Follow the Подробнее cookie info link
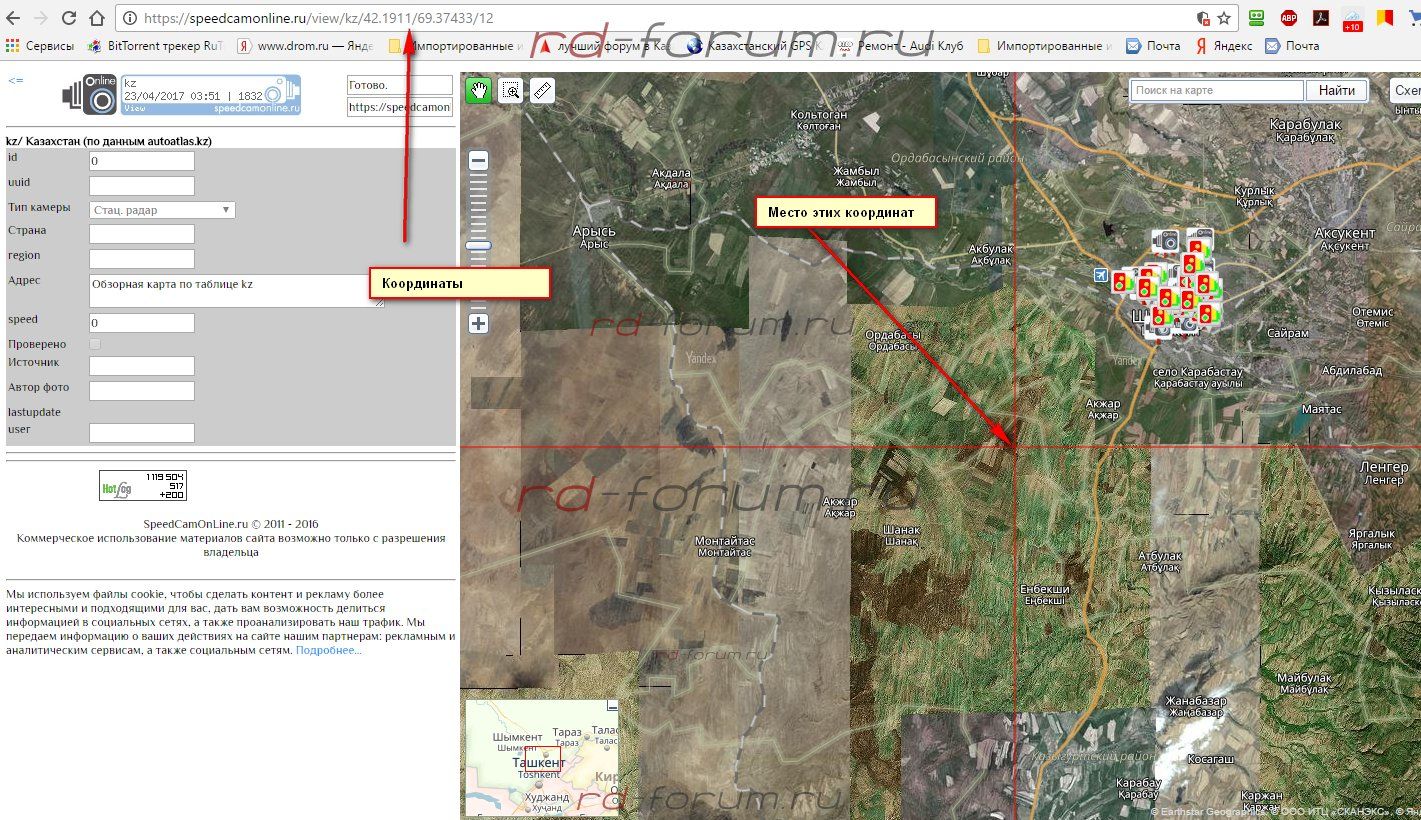 328,650
